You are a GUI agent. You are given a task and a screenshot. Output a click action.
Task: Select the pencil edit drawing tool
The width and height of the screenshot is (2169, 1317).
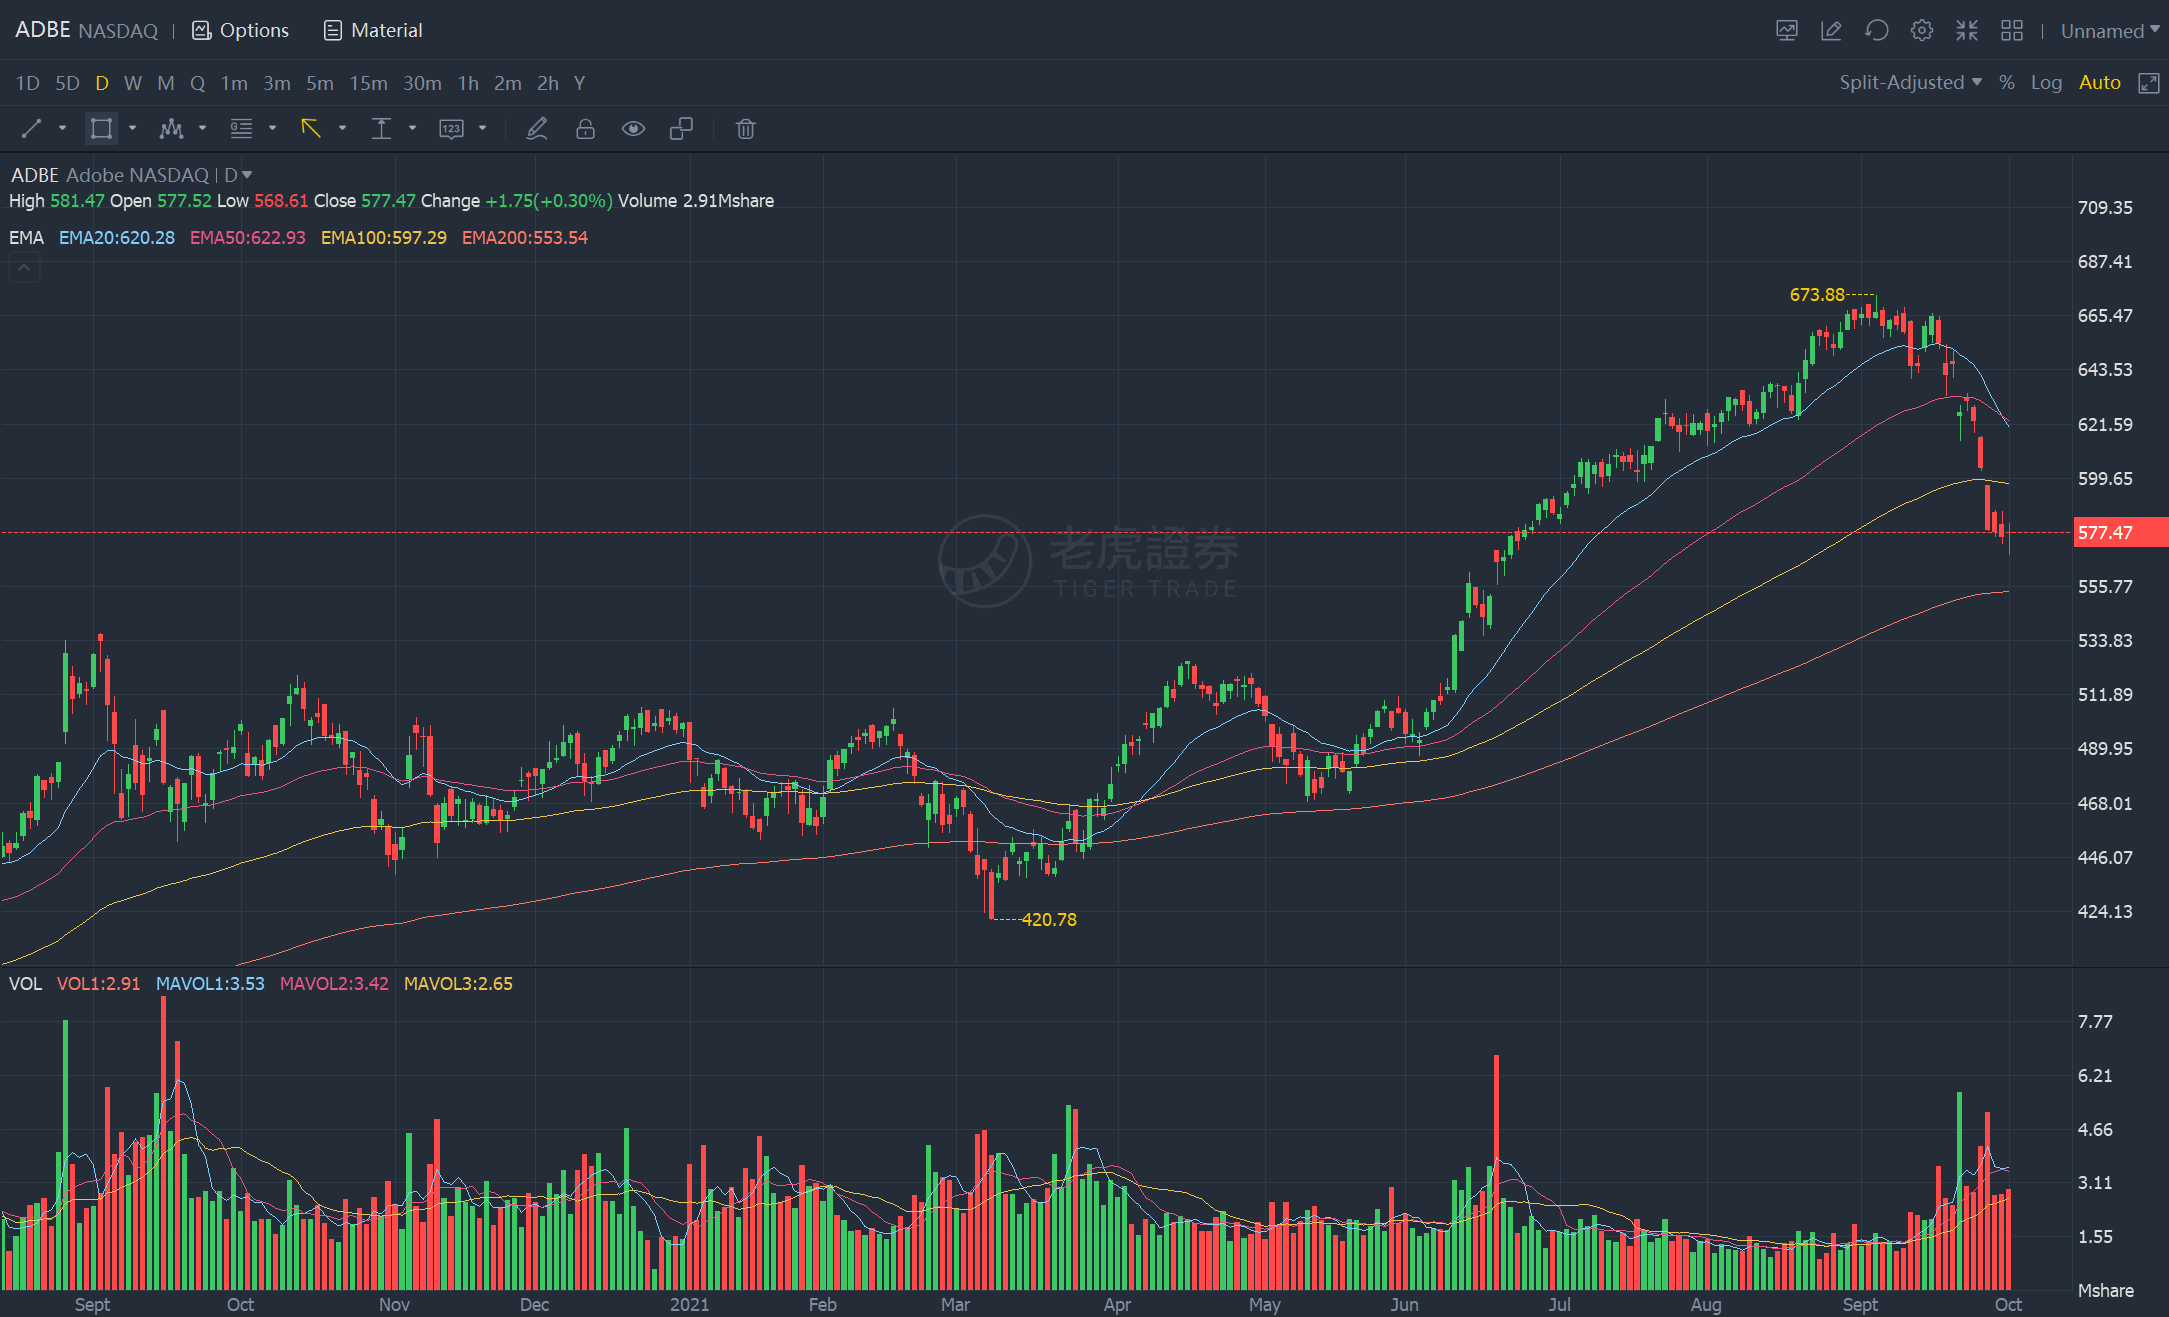[537, 129]
